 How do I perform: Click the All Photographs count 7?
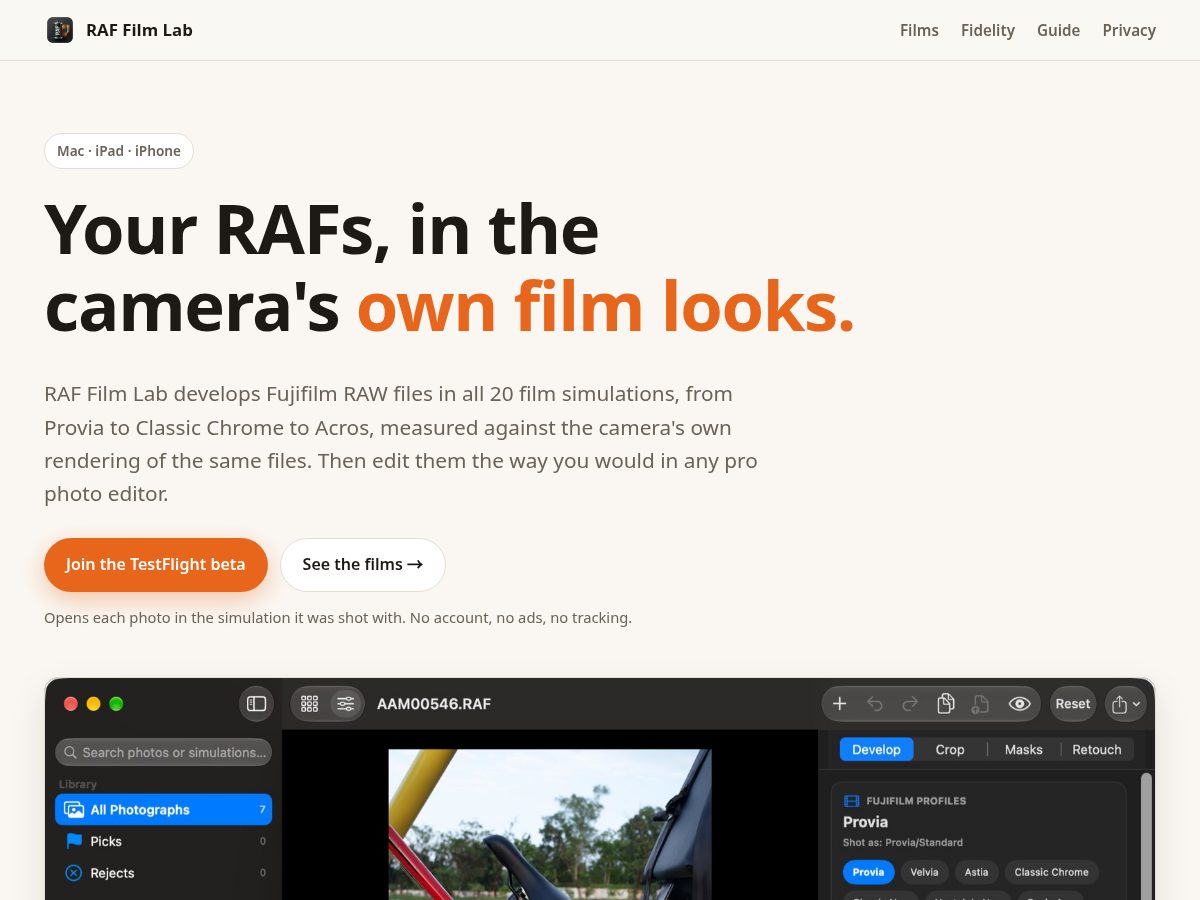tap(262, 810)
